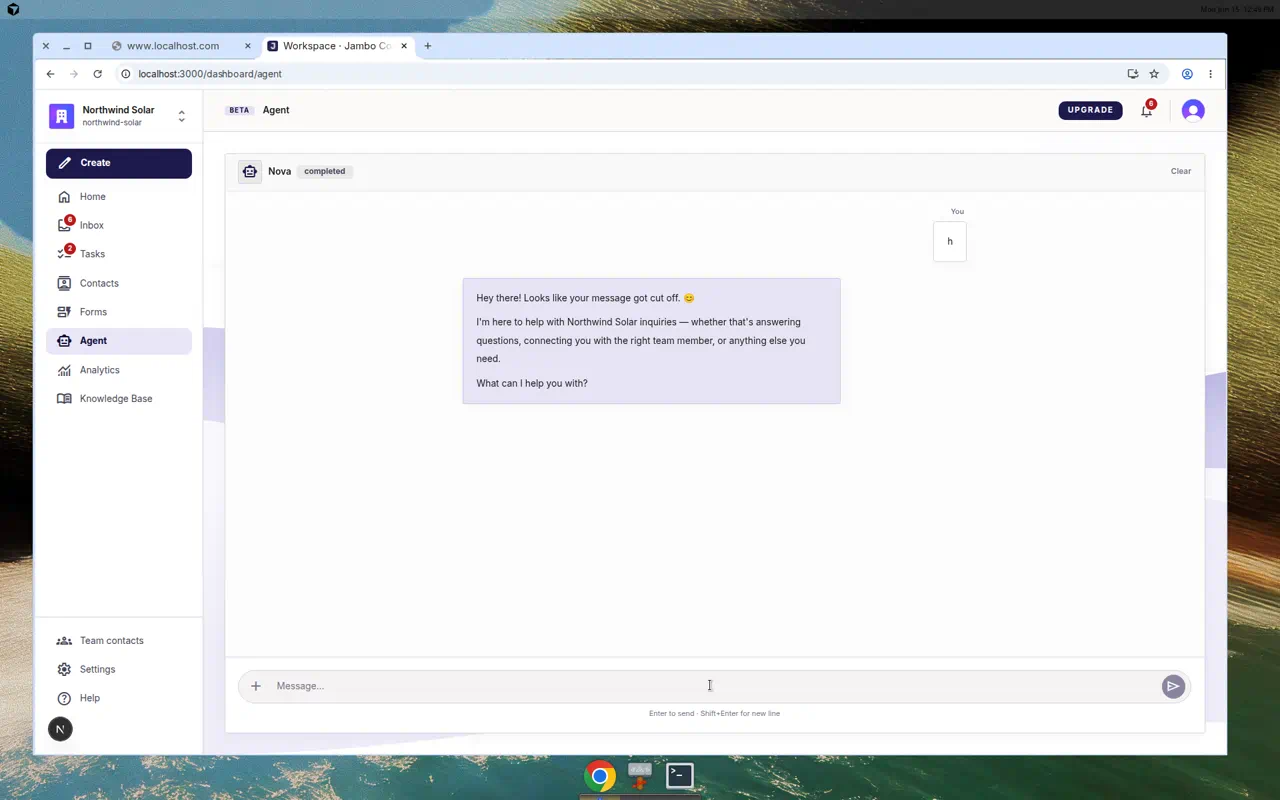Select the Workspace Jambo tab
1280x800 pixels.
(336, 46)
